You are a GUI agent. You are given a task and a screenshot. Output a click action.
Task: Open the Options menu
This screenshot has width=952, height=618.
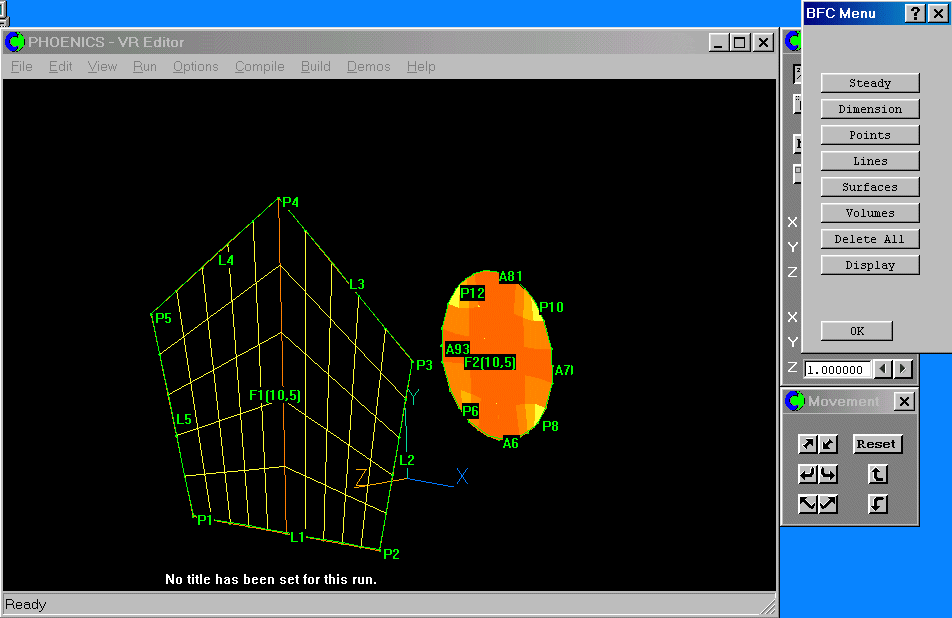tap(195, 66)
